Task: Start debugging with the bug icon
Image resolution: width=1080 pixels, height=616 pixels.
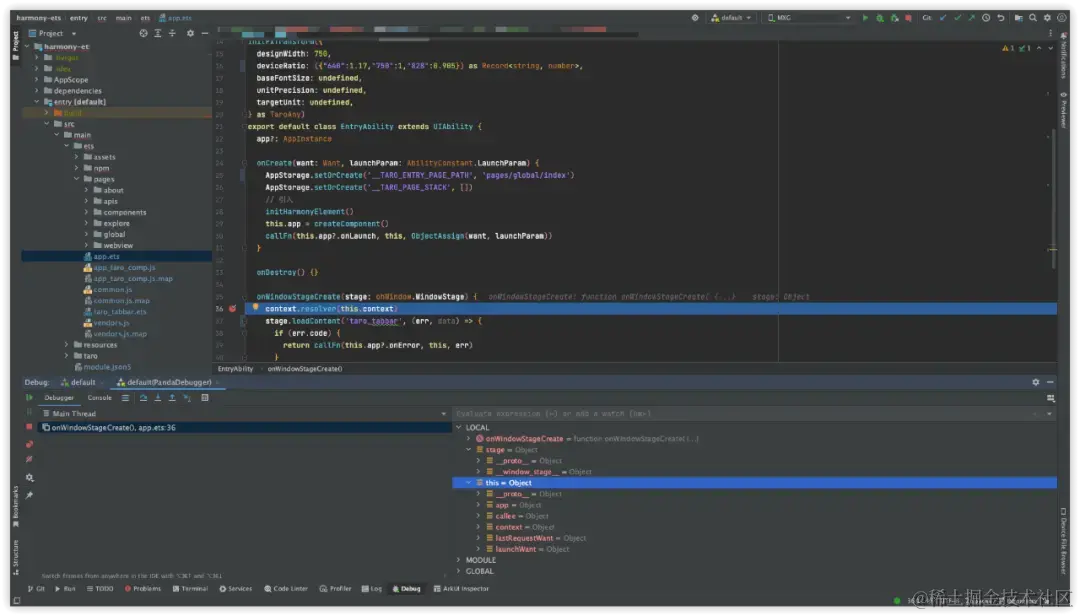Action: [x=880, y=18]
